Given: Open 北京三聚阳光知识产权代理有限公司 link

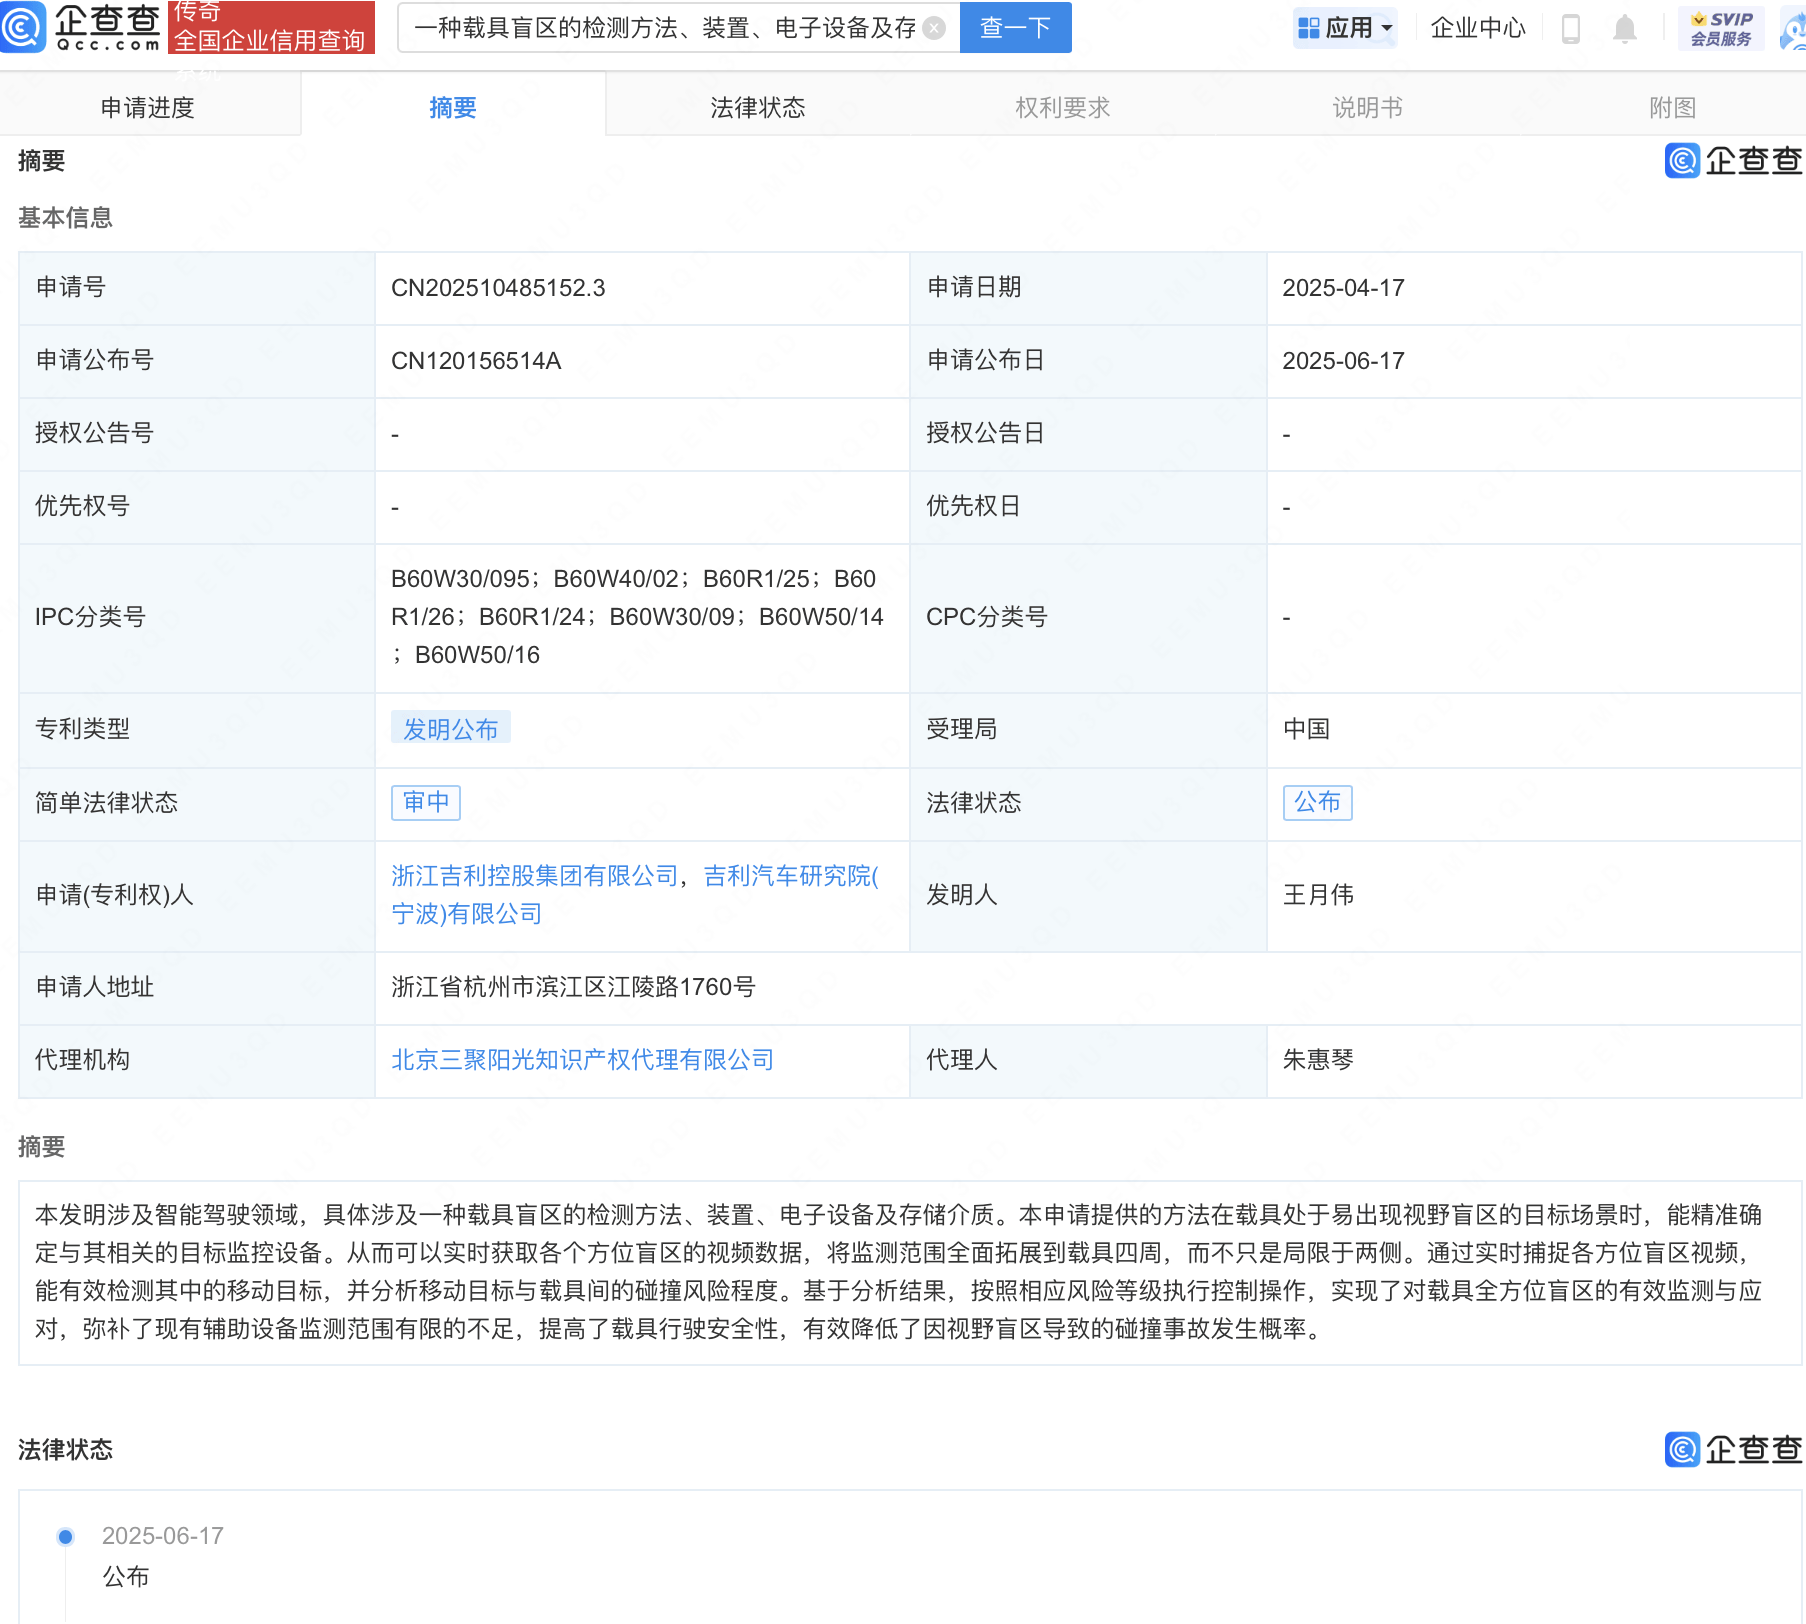Looking at the screenshot, I should coord(583,1060).
